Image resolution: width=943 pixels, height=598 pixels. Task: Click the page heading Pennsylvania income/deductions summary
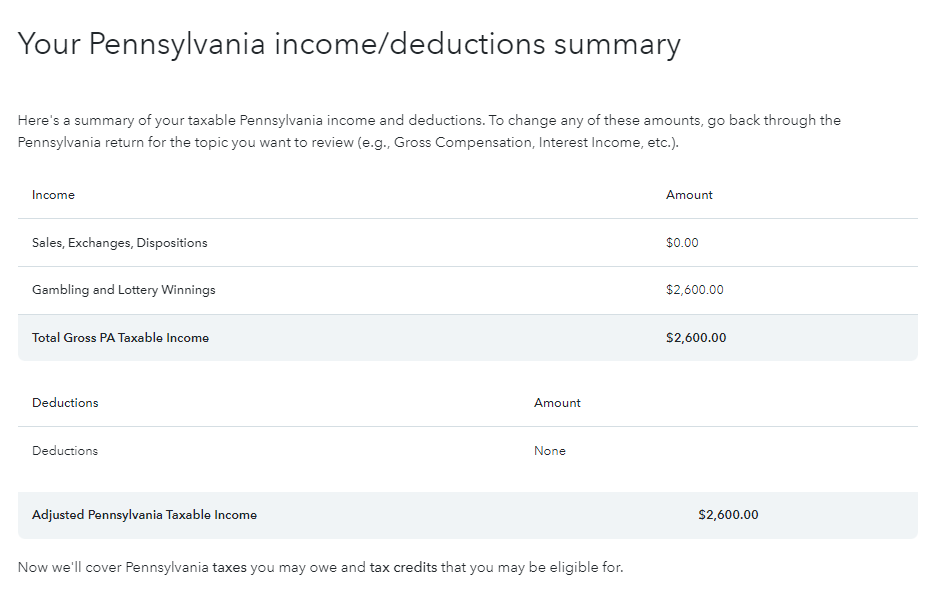point(349,45)
